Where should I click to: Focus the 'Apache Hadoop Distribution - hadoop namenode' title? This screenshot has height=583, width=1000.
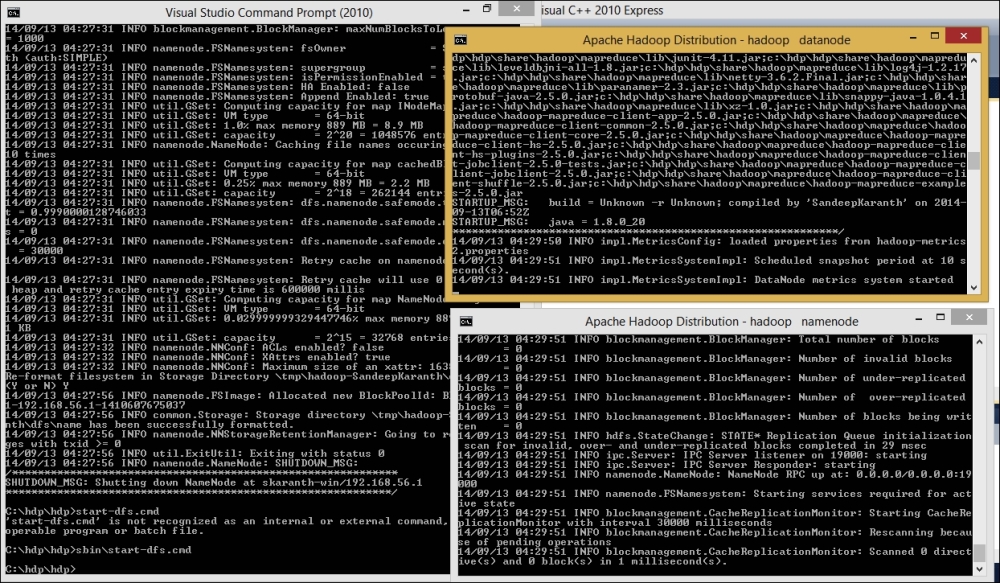click(x=721, y=321)
